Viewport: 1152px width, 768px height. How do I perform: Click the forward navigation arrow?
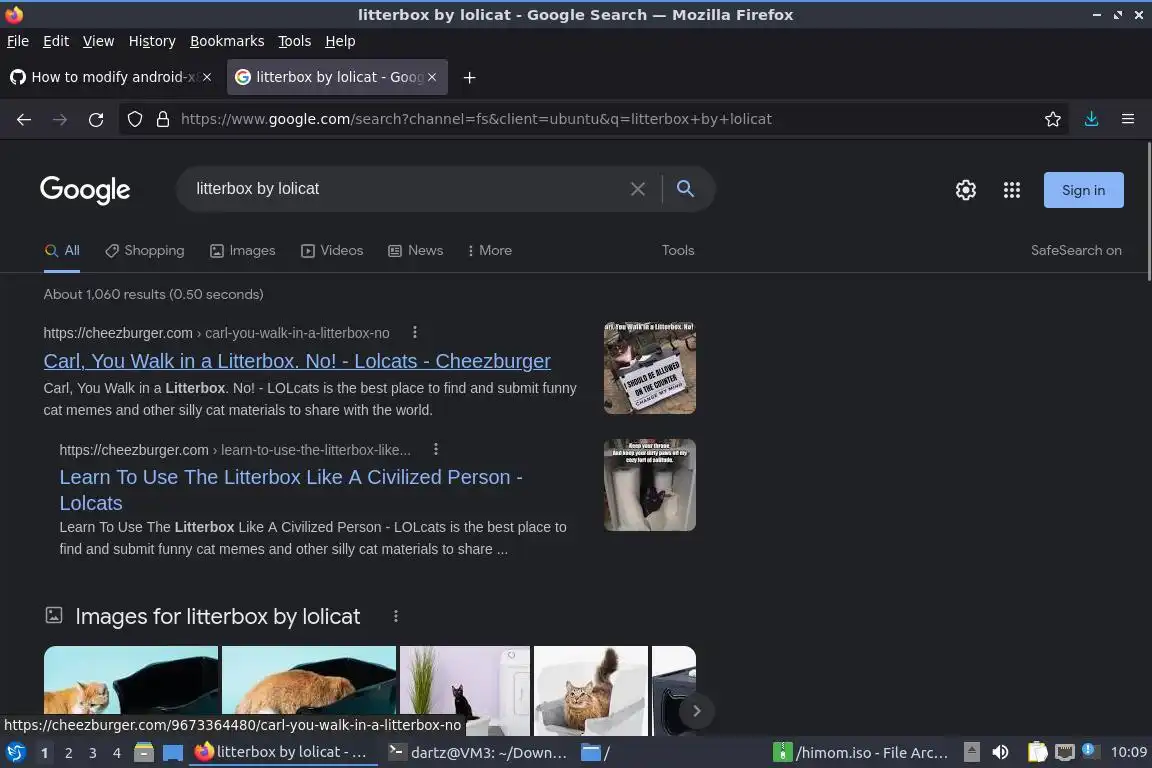click(x=60, y=119)
